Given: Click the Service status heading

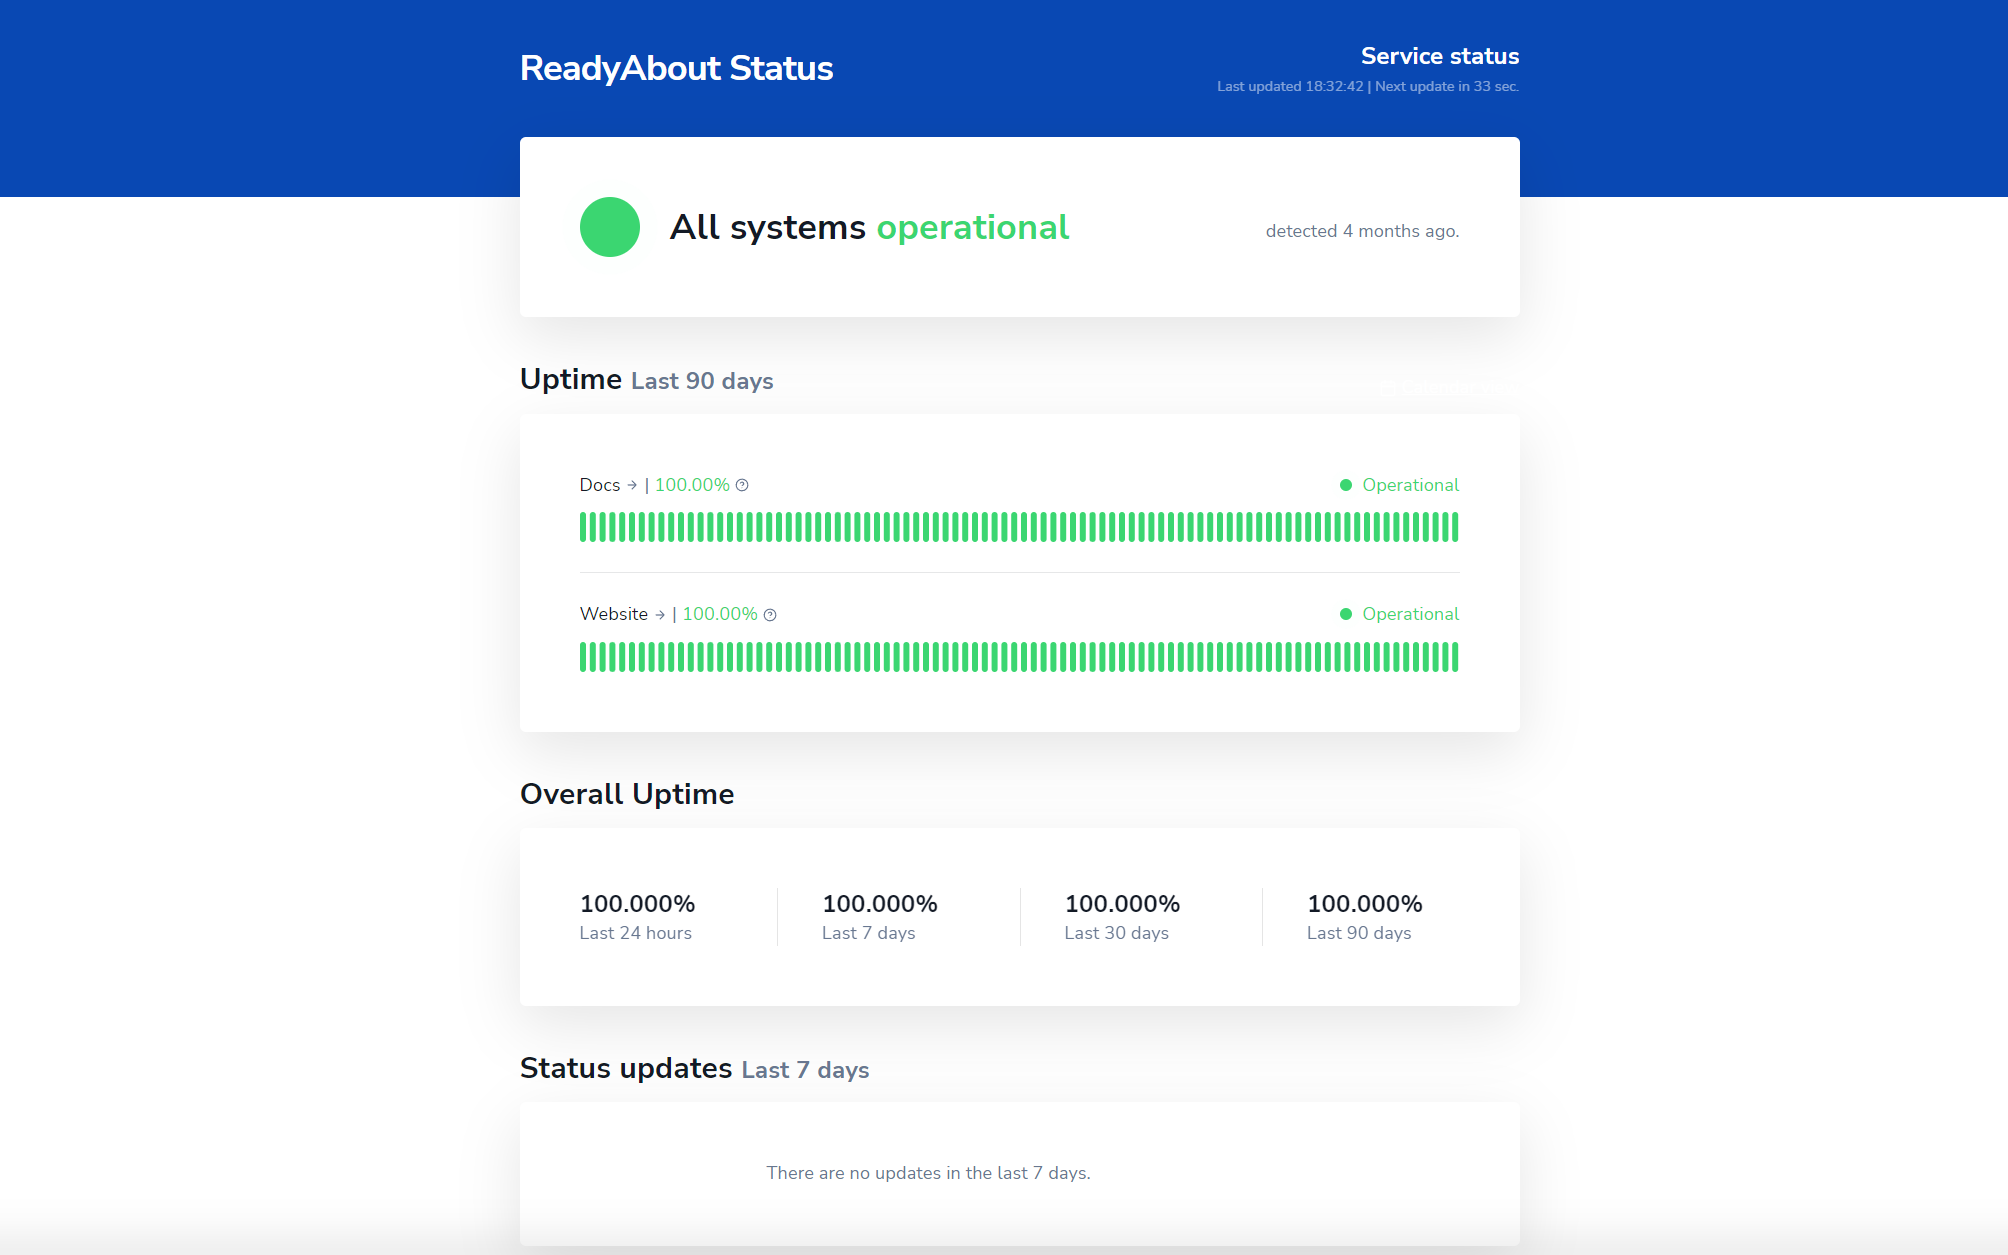Looking at the screenshot, I should 1440,56.
